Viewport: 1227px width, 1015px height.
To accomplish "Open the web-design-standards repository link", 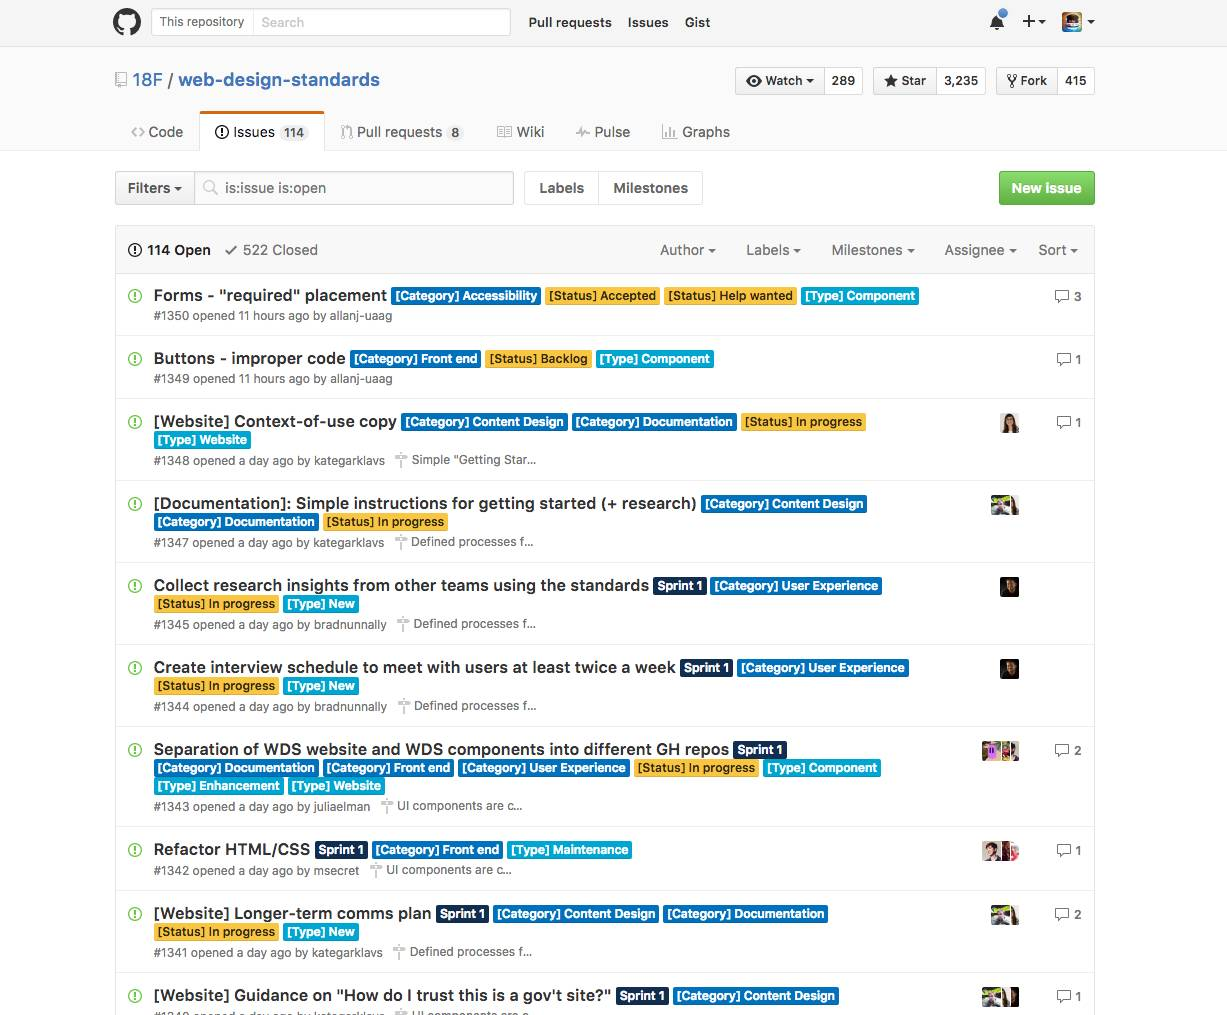I will click(279, 80).
